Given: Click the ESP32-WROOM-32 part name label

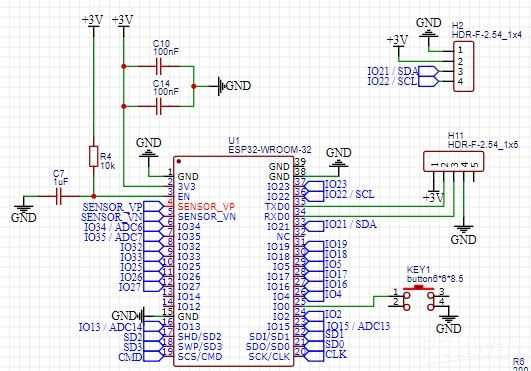Looking at the screenshot, I should 270,150.
